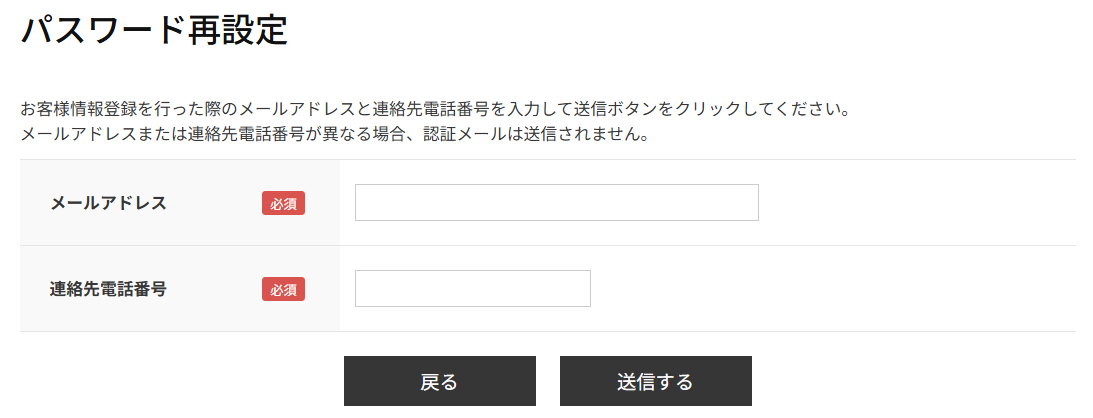Screen dimensions: 1093x418
Task: Click the 必須 badge beside 連絡先電話番号
Action: point(283,289)
